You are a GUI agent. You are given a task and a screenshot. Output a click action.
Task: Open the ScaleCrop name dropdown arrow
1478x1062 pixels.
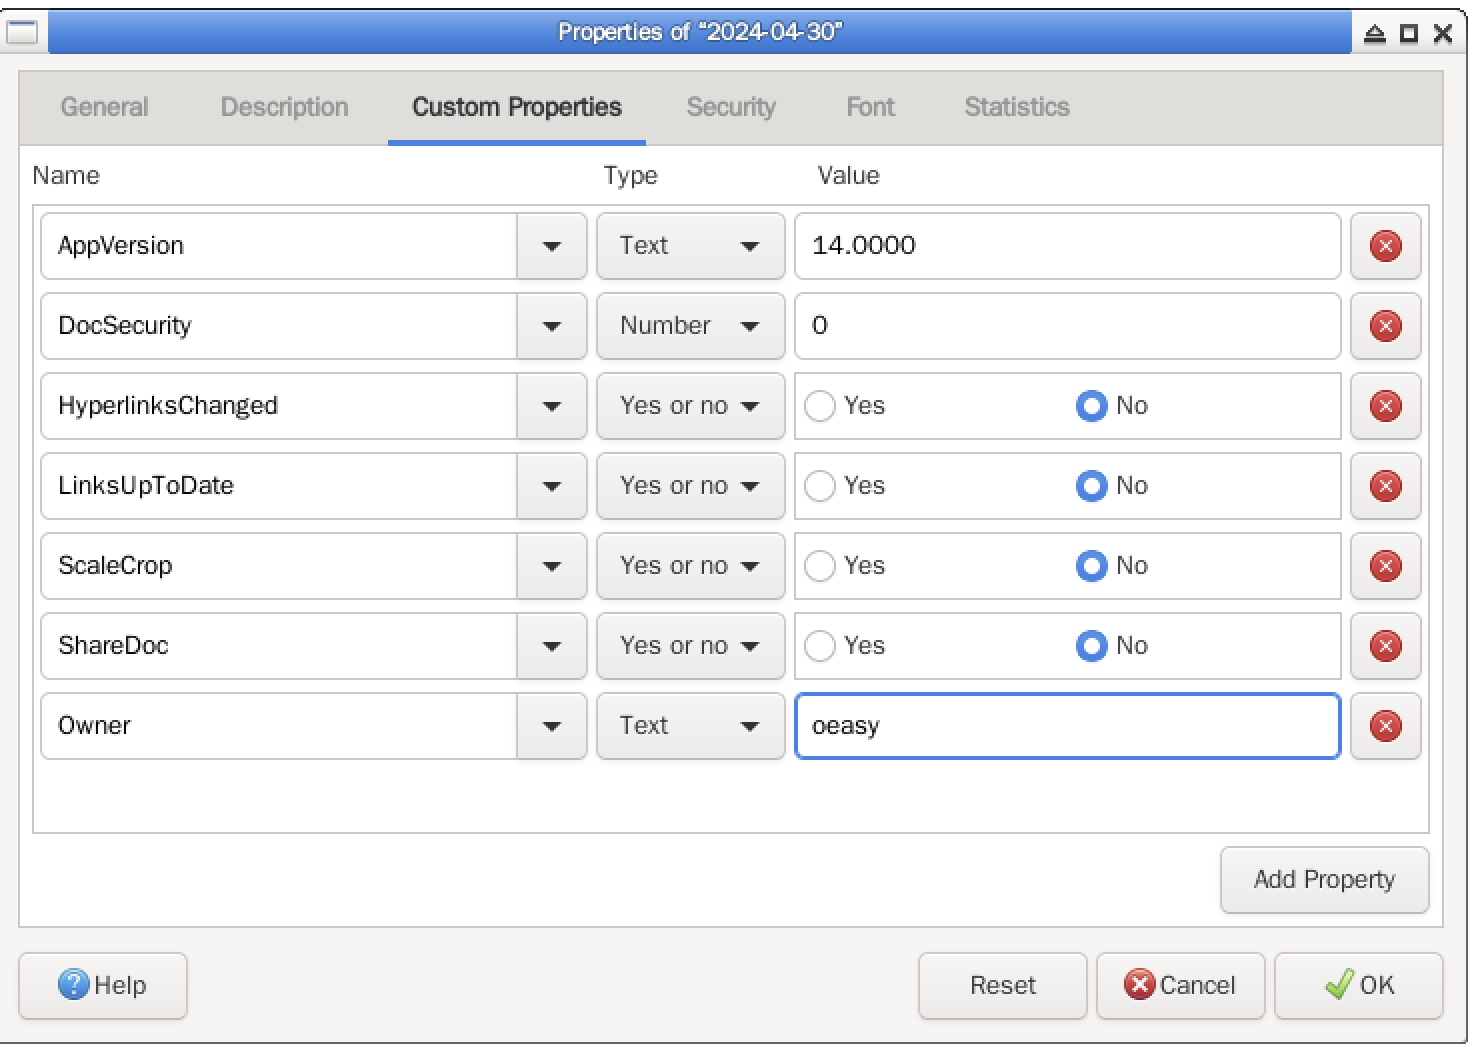click(x=552, y=566)
